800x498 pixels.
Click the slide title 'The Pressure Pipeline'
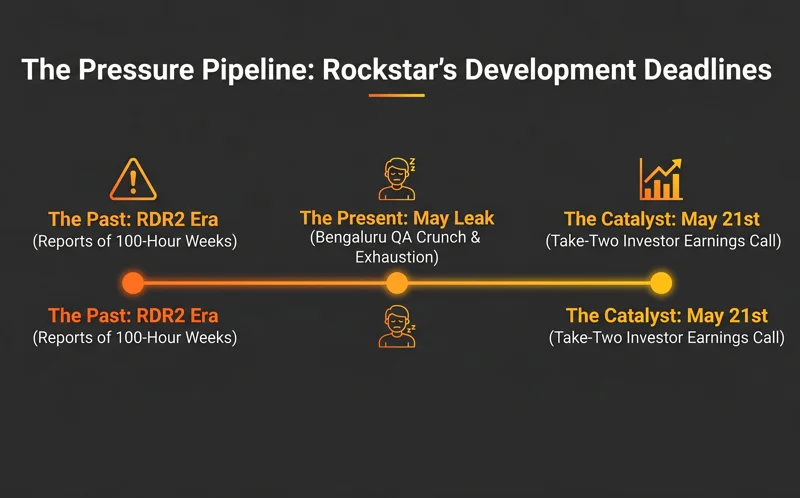[x=396, y=69]
